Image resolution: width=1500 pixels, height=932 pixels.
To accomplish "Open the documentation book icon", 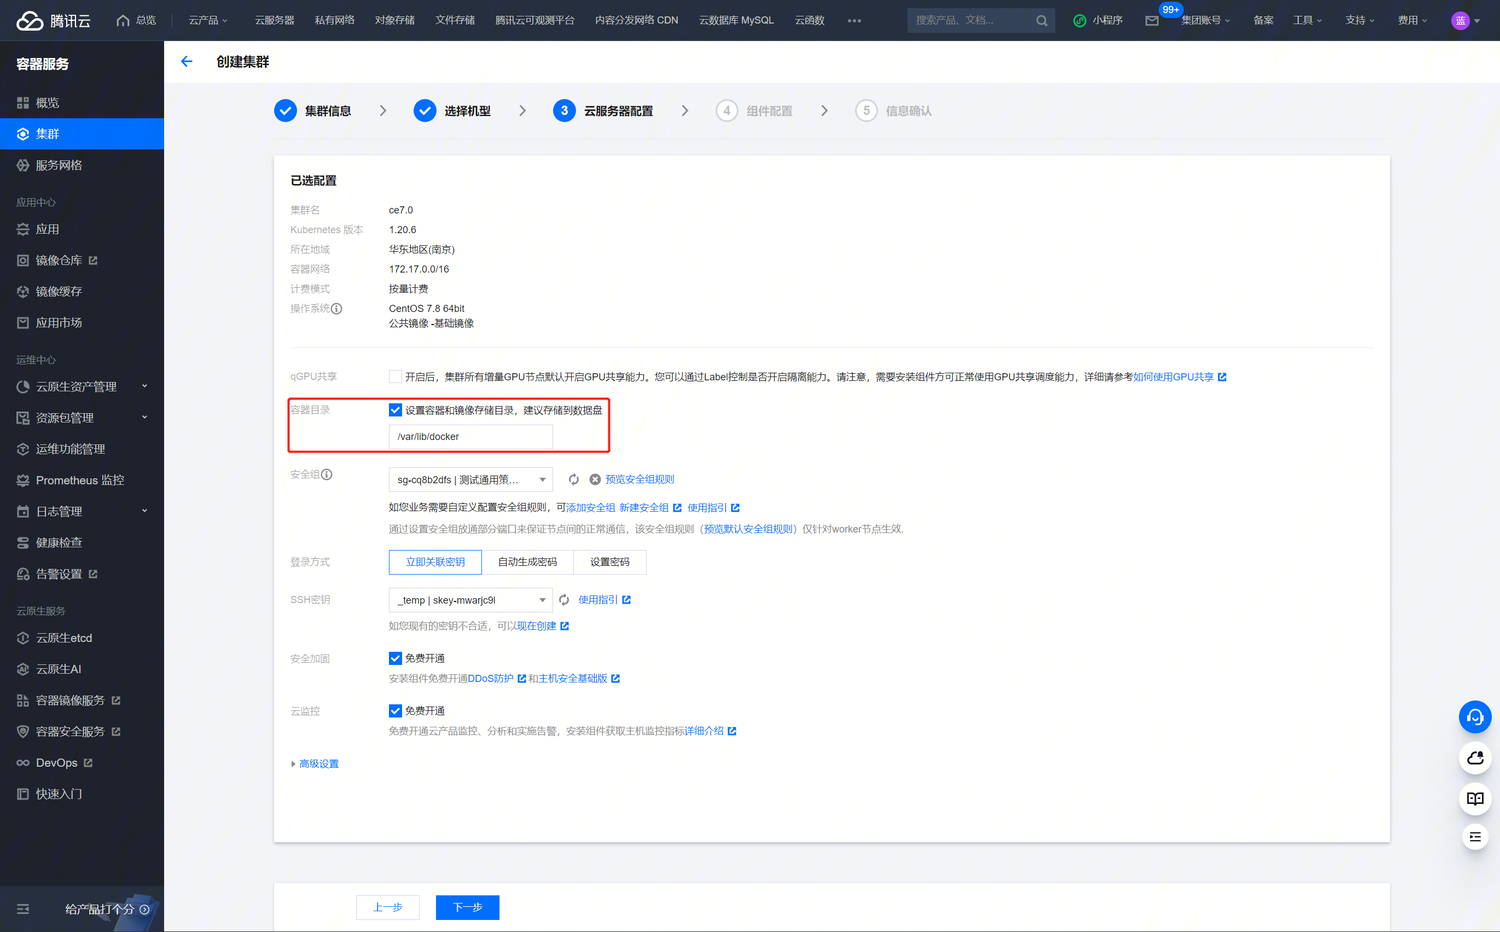I will tap(1474, 798).
